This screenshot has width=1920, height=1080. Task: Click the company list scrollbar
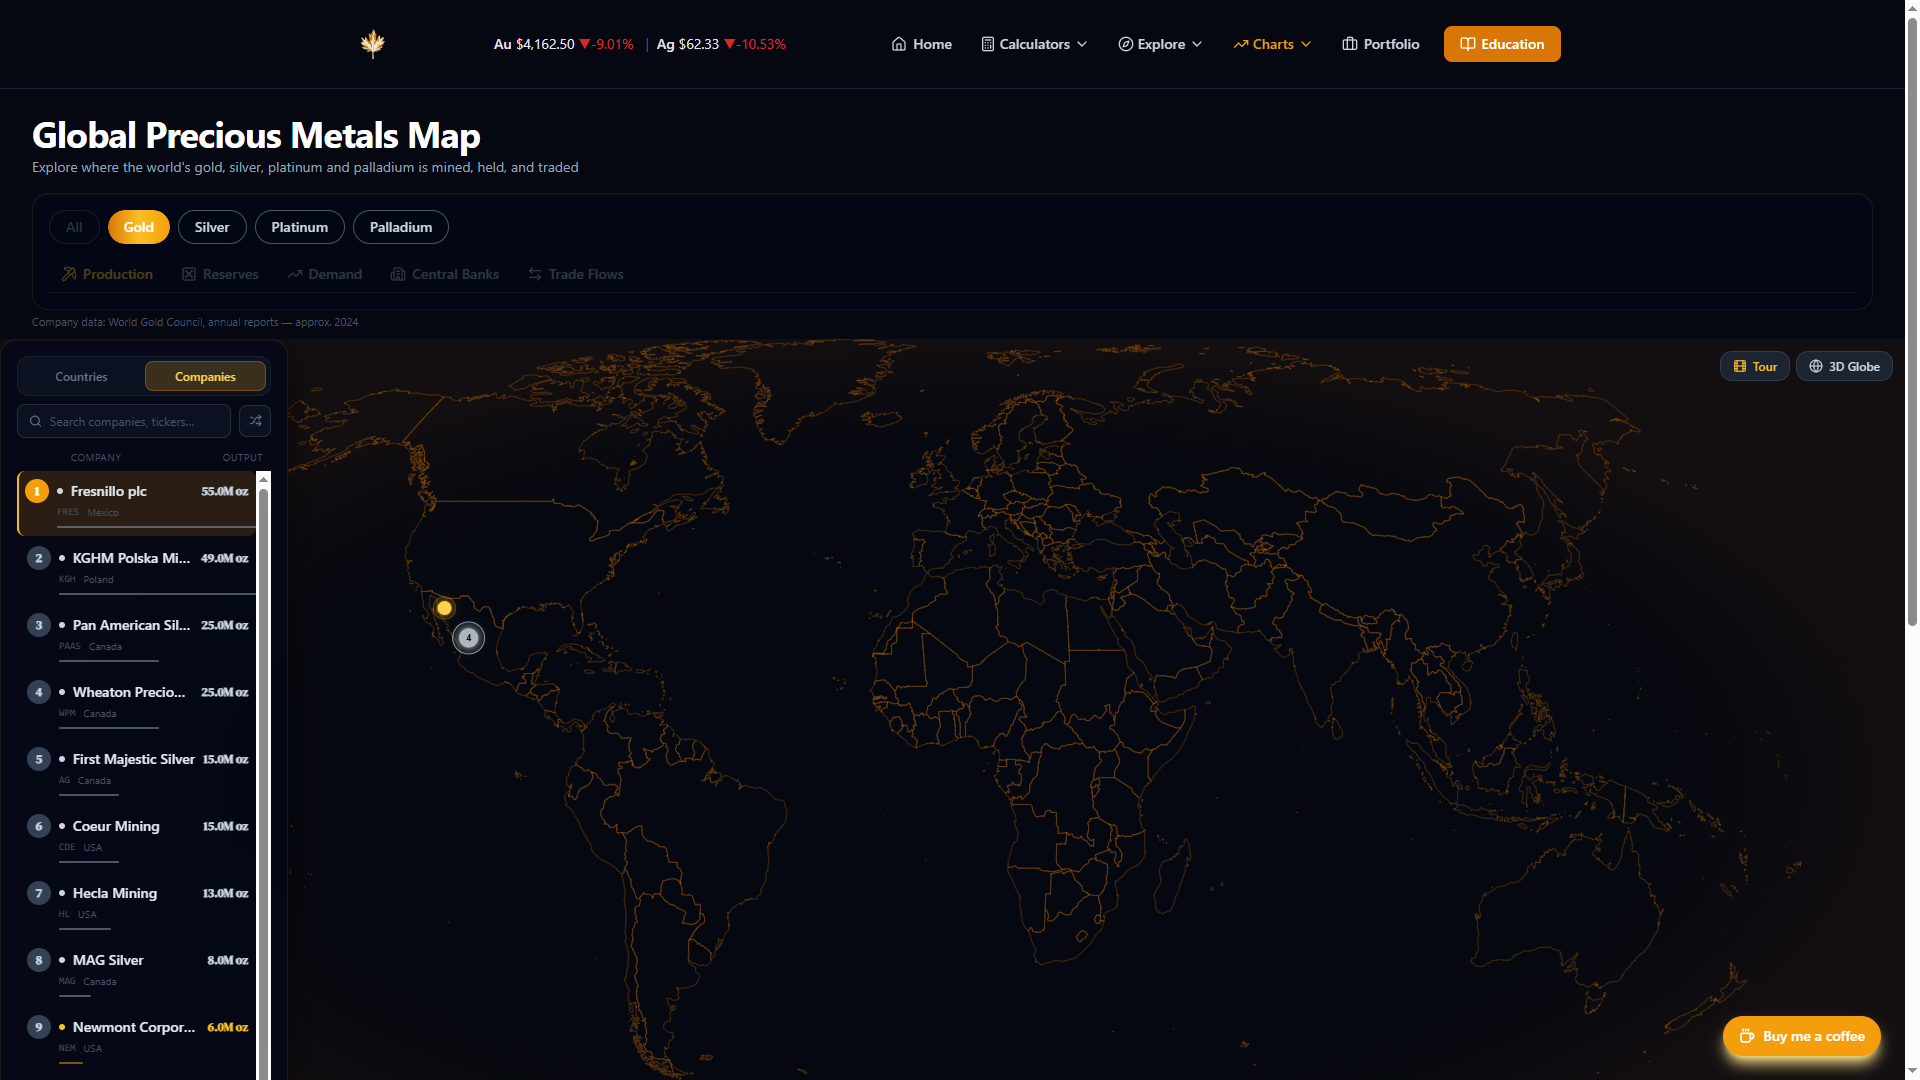click(x=264, y=780)
